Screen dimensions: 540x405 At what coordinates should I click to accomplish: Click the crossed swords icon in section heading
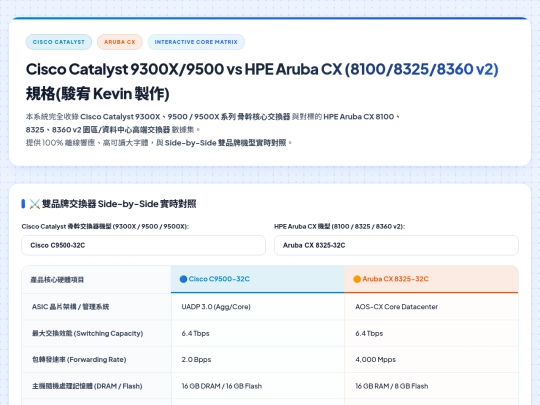[x=34, y=204]
